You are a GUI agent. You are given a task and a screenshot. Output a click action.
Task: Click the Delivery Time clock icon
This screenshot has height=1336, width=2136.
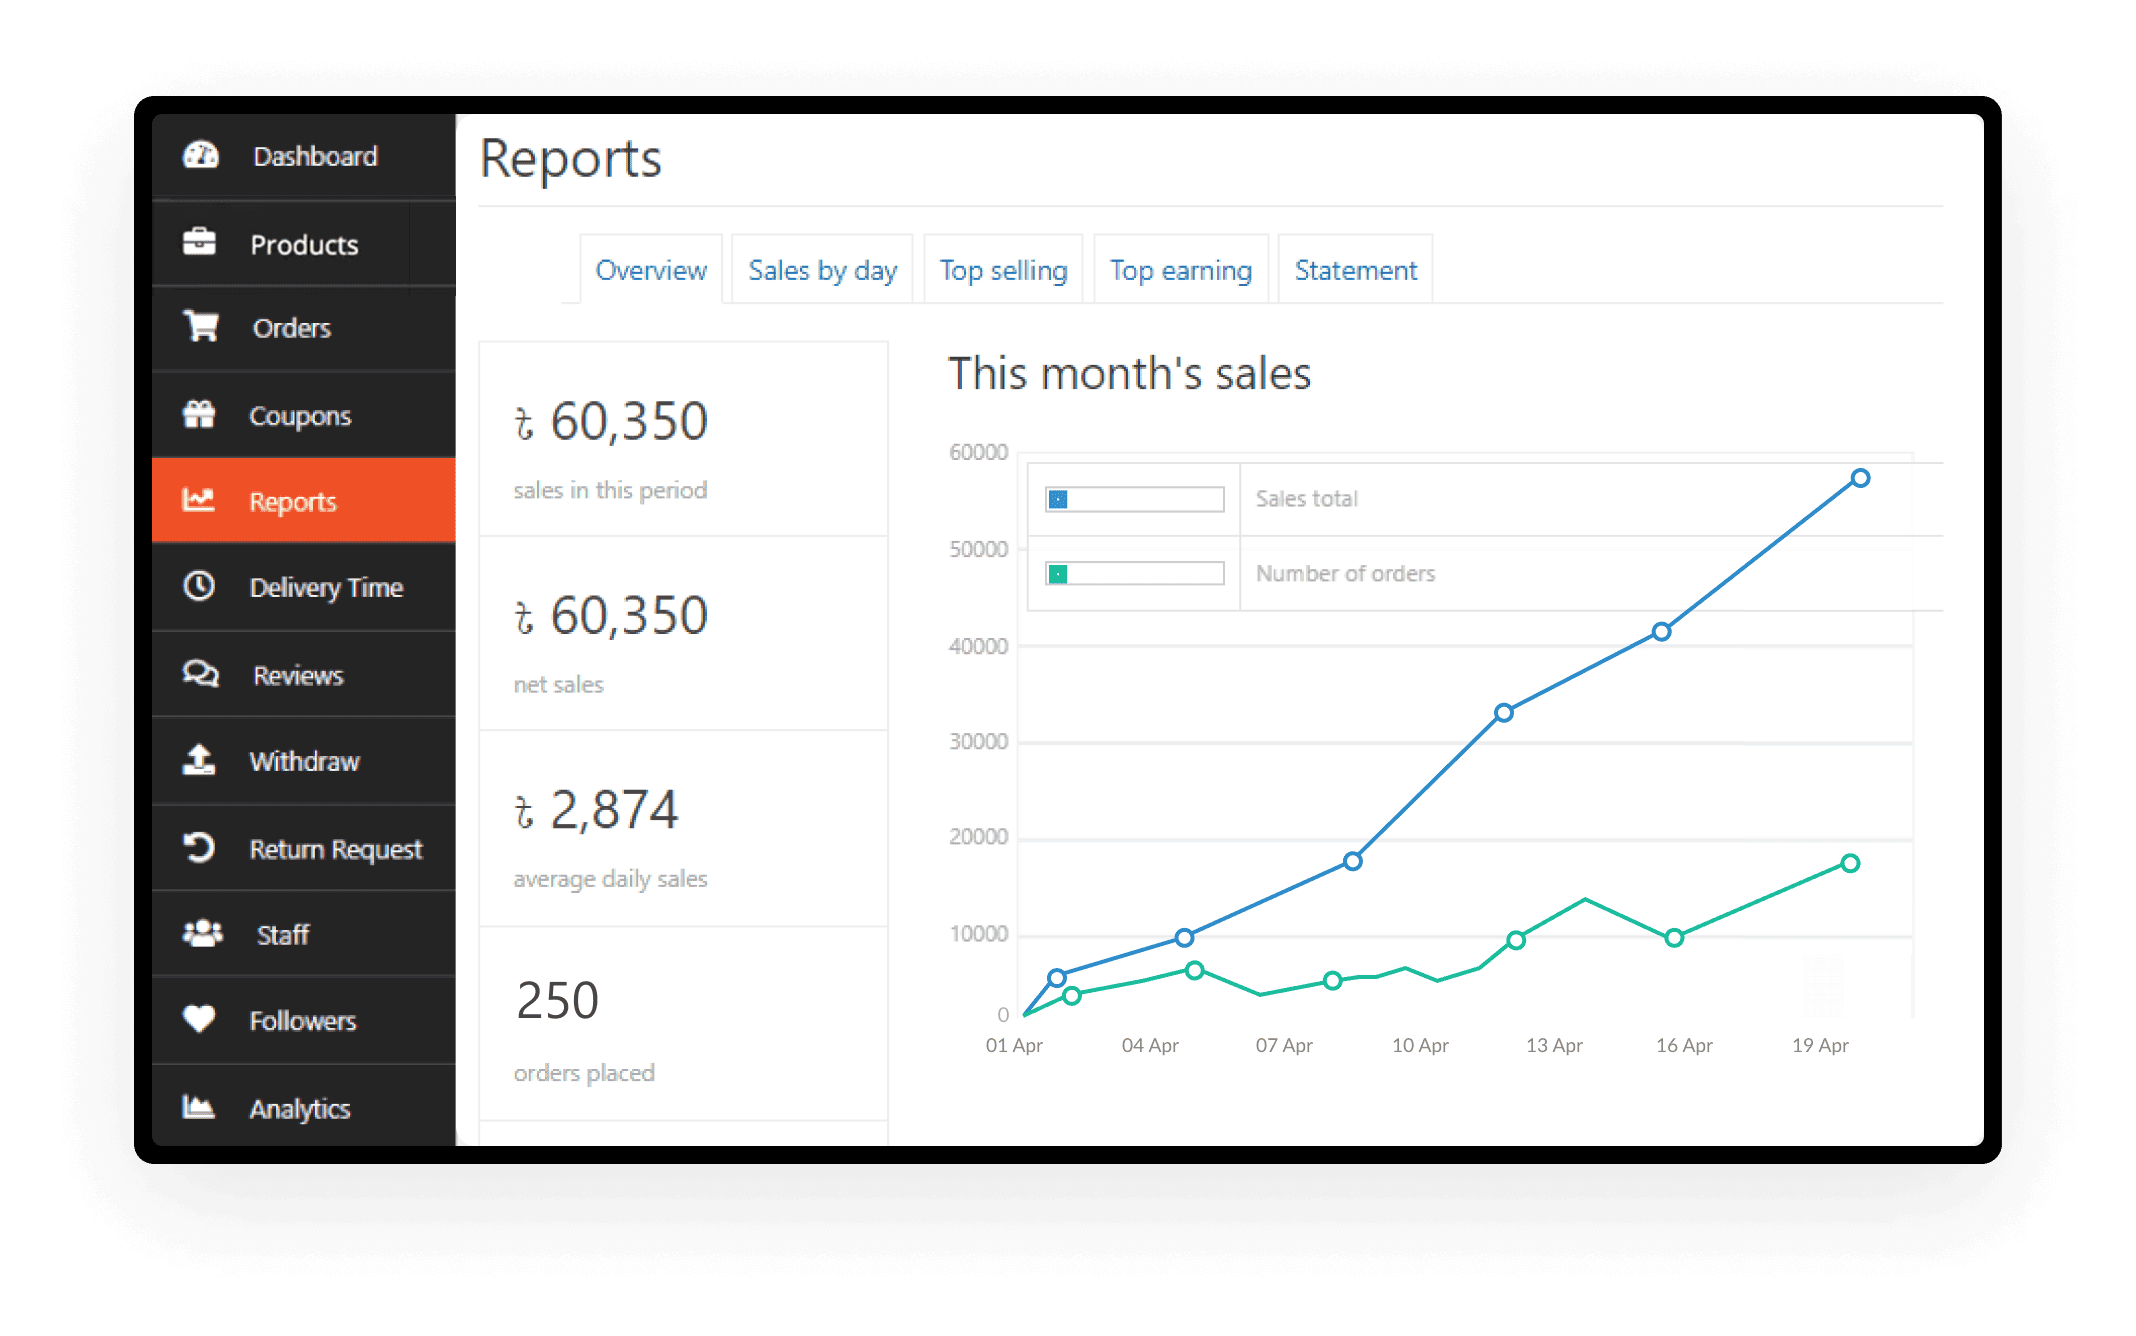click(x=199, y=586)
